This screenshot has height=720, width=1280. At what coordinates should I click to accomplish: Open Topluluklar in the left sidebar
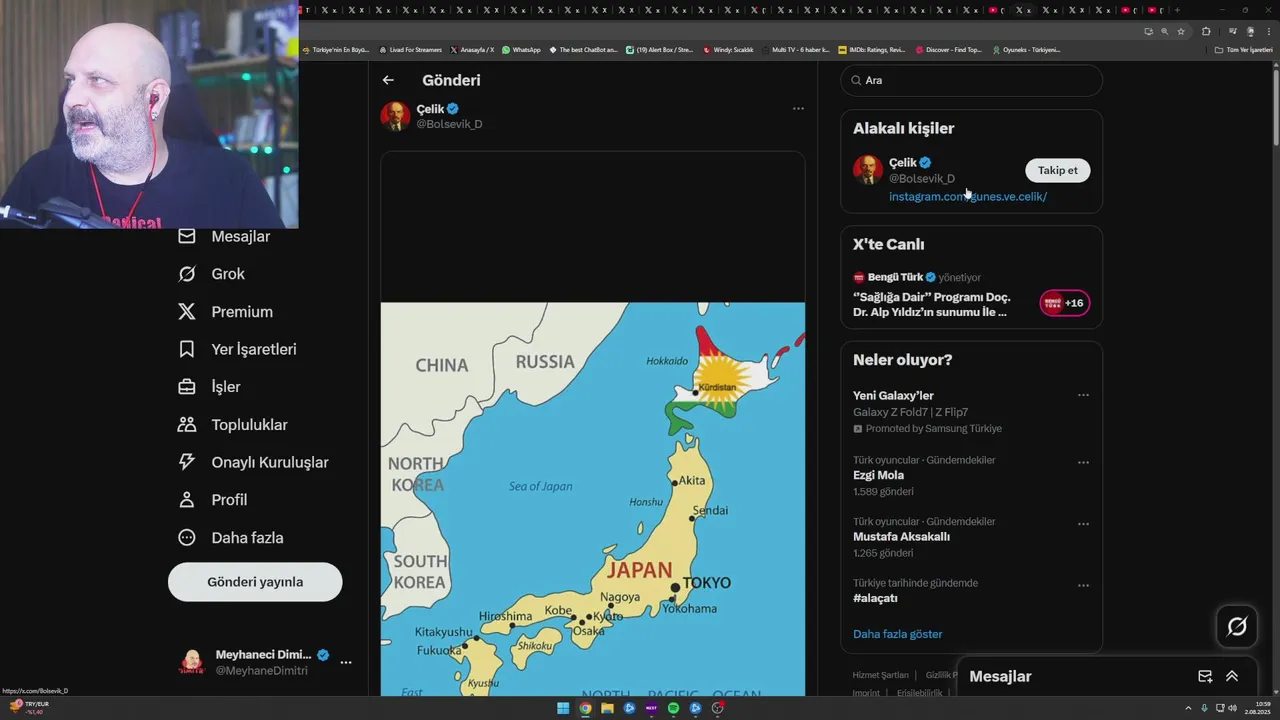click(x=232, y=425)
